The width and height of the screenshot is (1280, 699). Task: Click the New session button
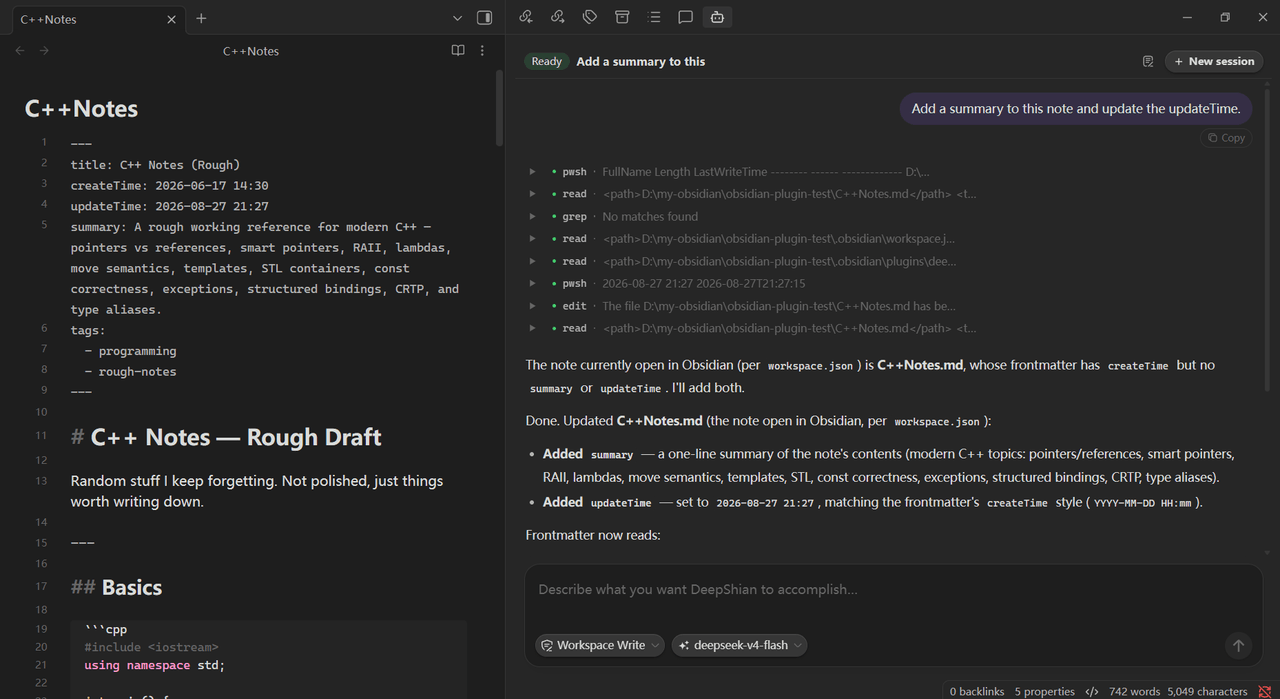pyautogui.click(x=1214, y=61)
